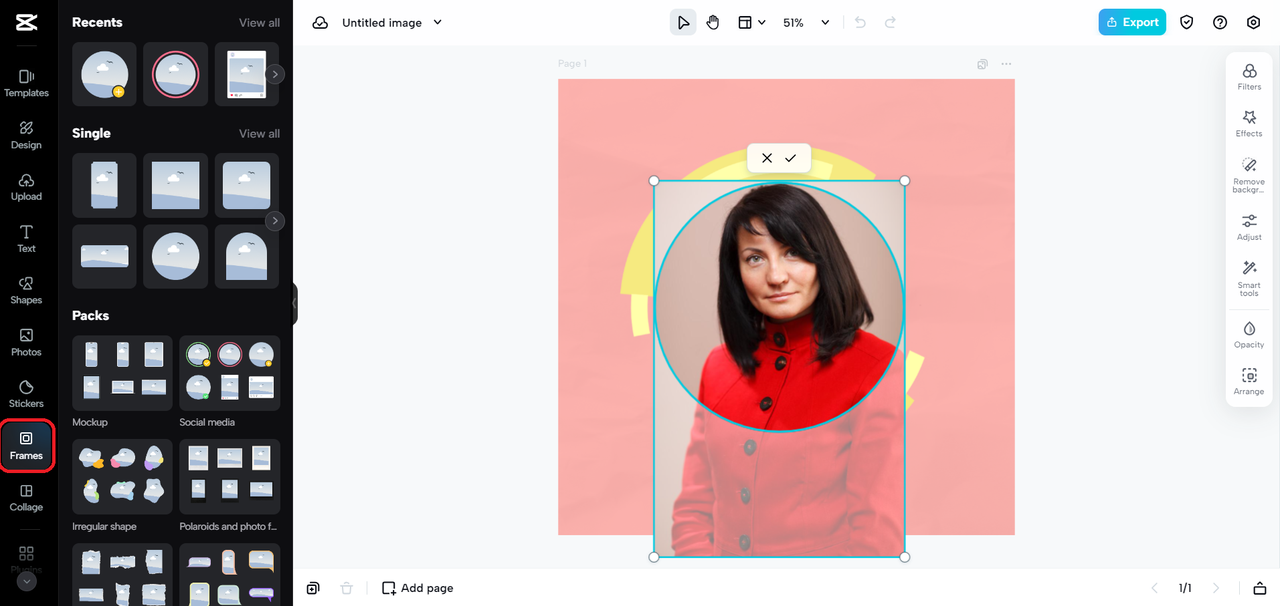Open the Photos panel

pyautogui.click(x=26, y=342)
